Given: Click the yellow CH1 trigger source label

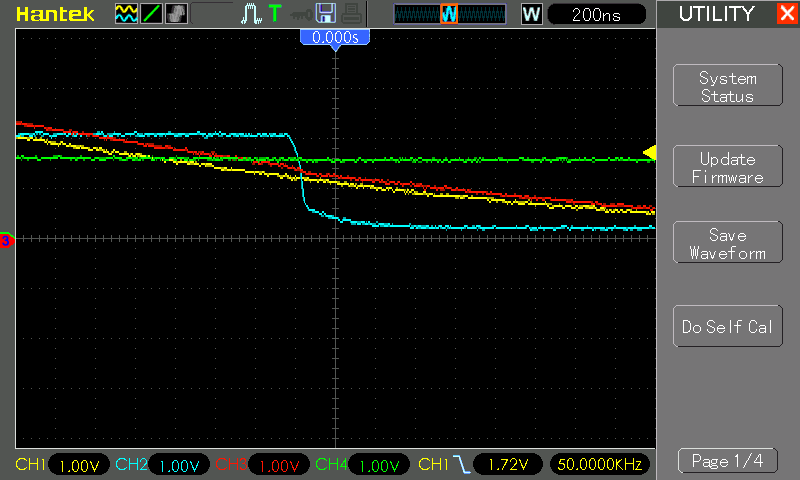Looking at the screenshot, I should (433, 464).
